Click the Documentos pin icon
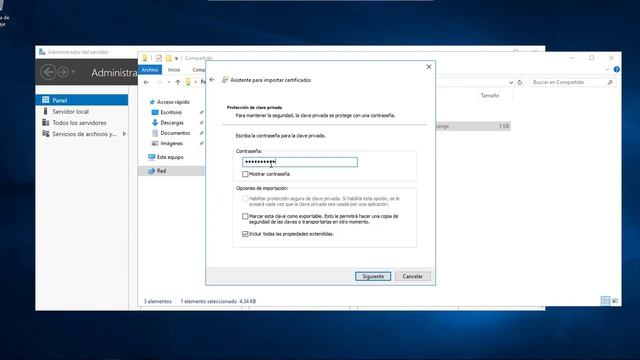 [201, 133]
